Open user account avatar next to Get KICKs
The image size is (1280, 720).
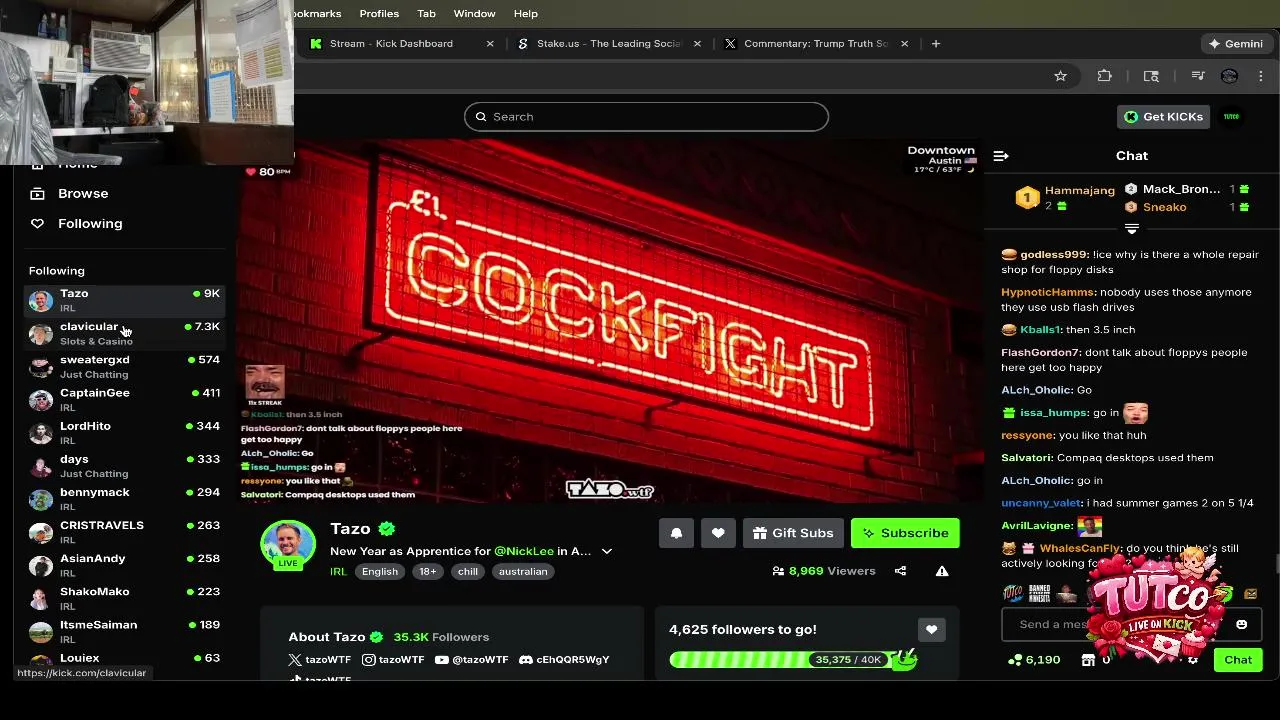[1232, 117]
